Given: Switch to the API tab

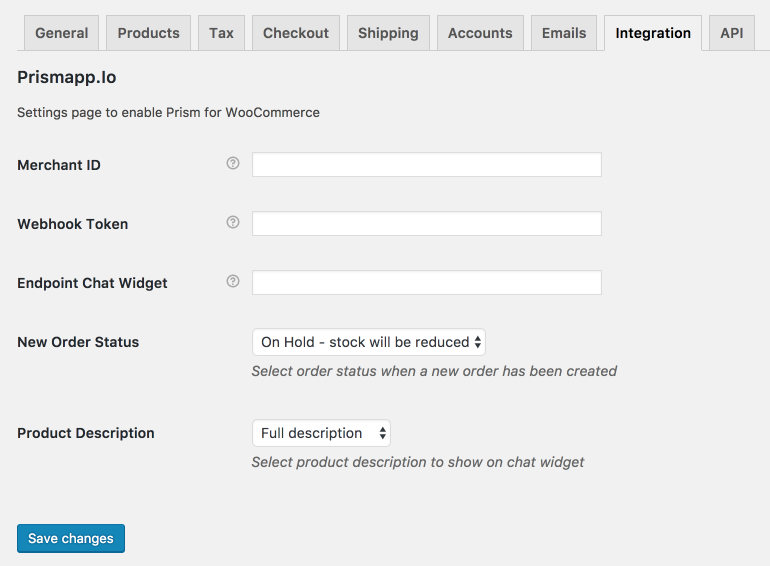Looking at the screenshot, I should coord(732,33).
